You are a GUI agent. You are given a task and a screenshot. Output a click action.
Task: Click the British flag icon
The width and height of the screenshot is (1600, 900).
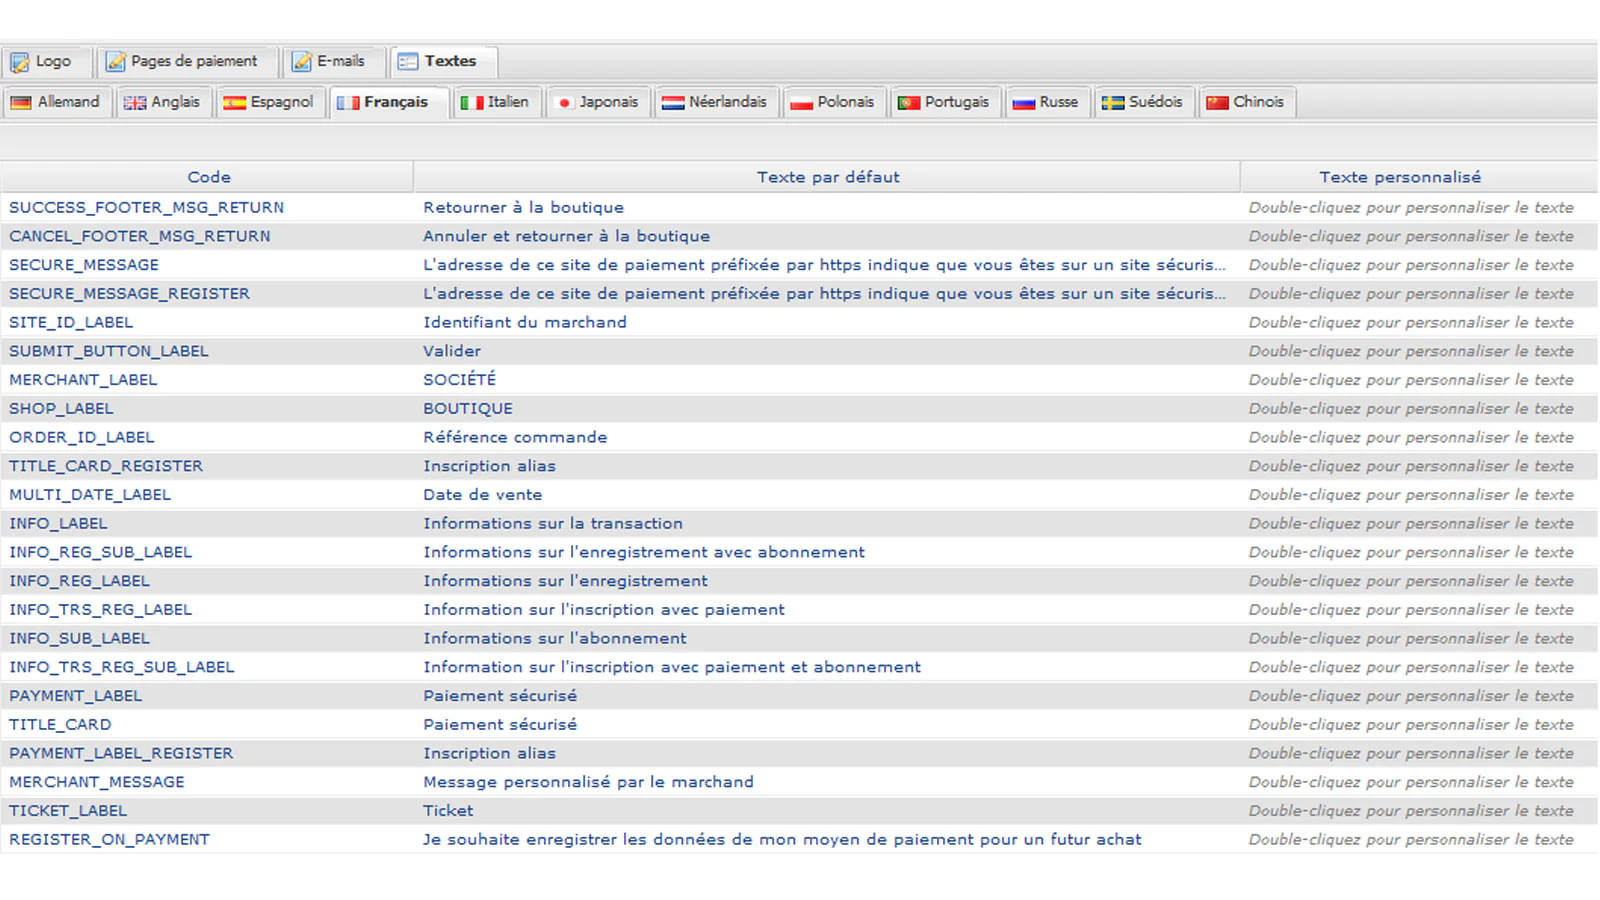135,103
